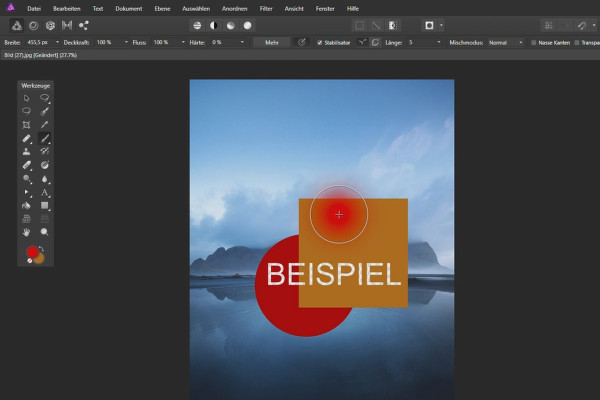
Task: Select the Dodge Brush tool
Action: (x=26, y=179)
